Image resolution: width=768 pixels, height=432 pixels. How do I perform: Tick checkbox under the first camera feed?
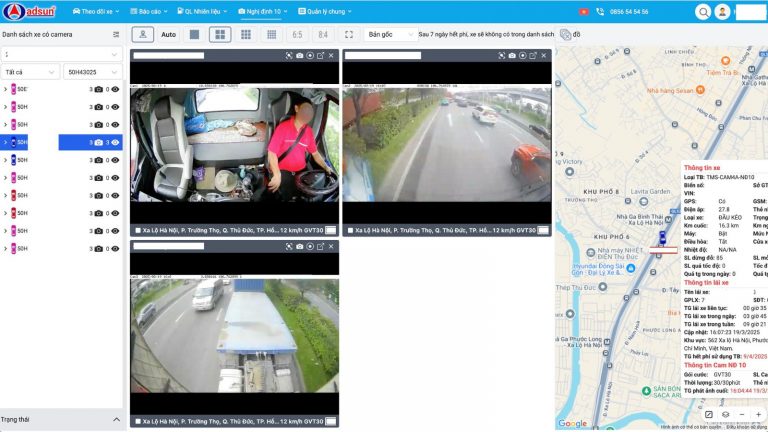click(x=137, y=230)
